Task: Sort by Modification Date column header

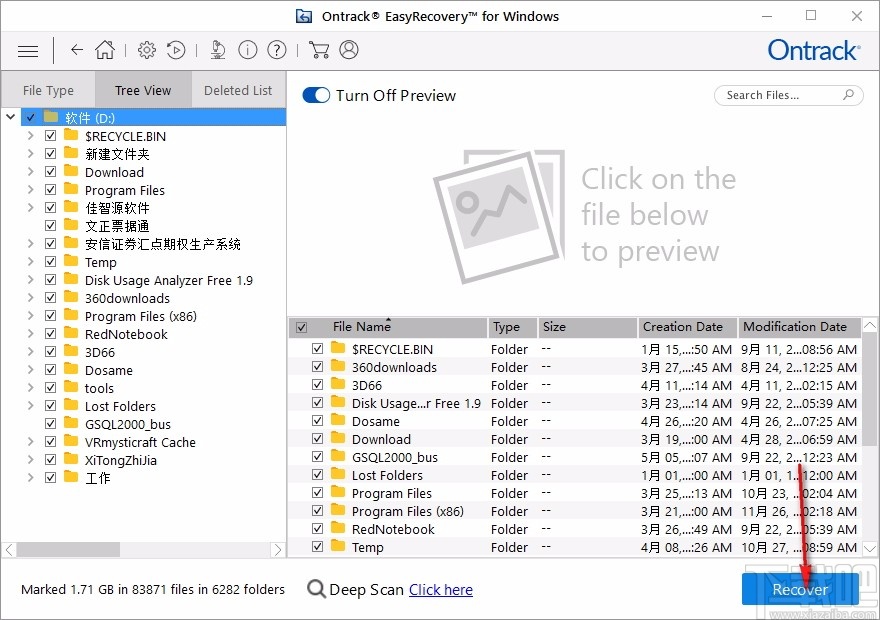Action: tap(799, 327)
